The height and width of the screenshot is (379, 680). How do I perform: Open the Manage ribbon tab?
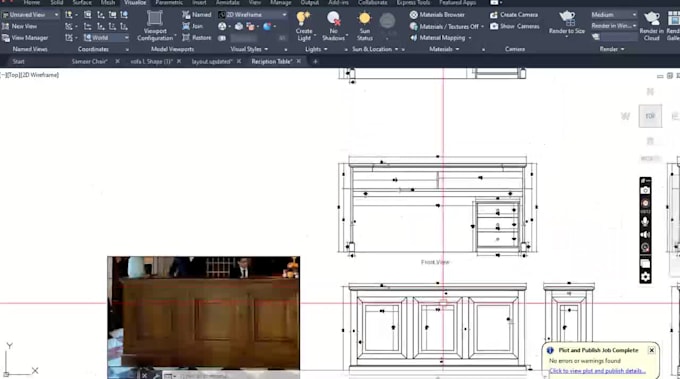[x=281, y=3]
